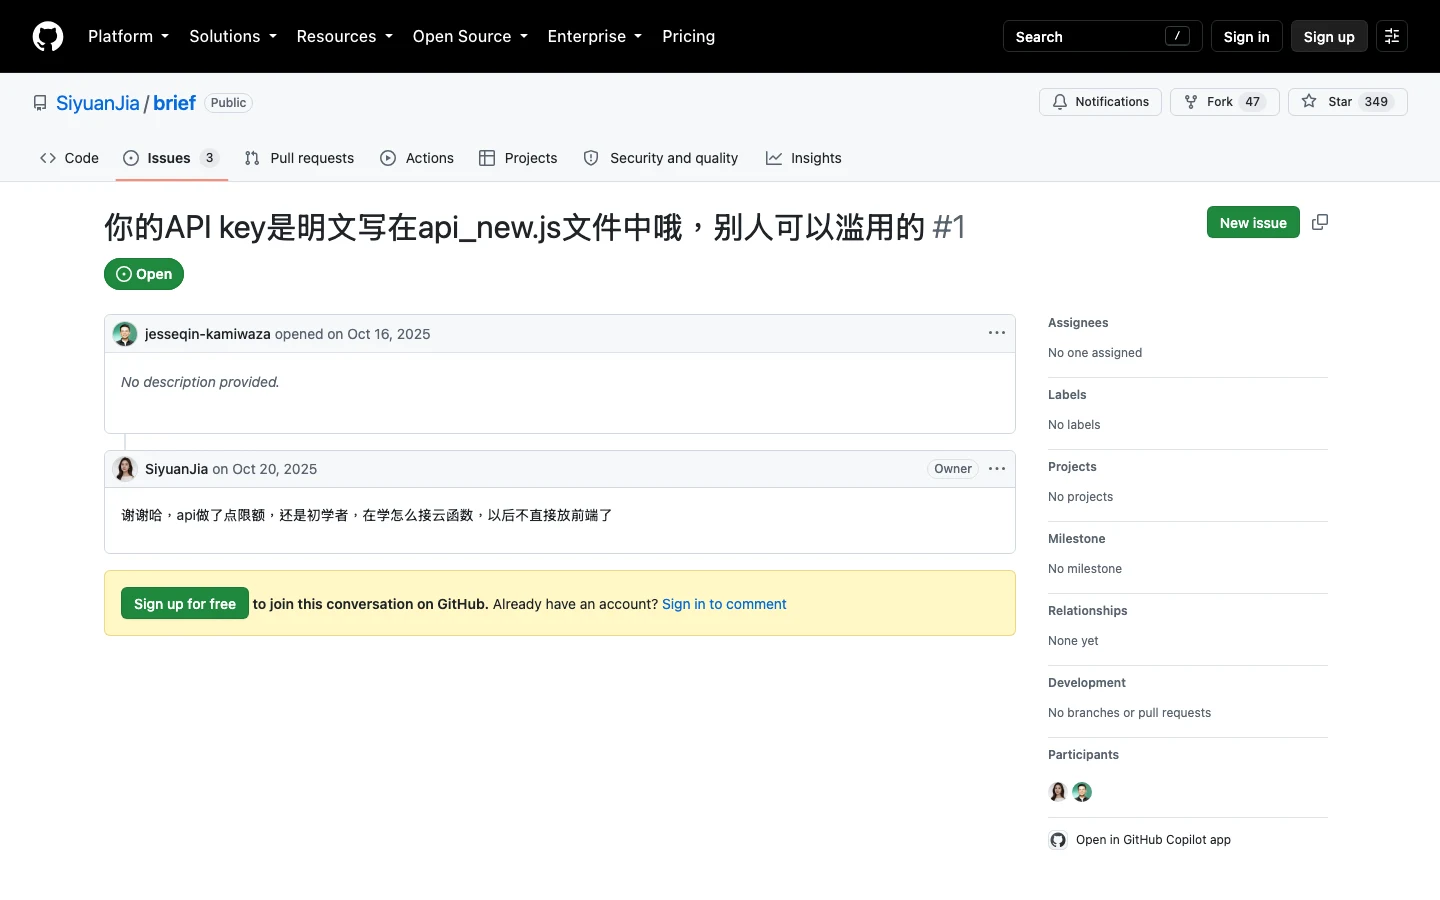
Task: Switch to the Insights tab
Action: point(804,158)
